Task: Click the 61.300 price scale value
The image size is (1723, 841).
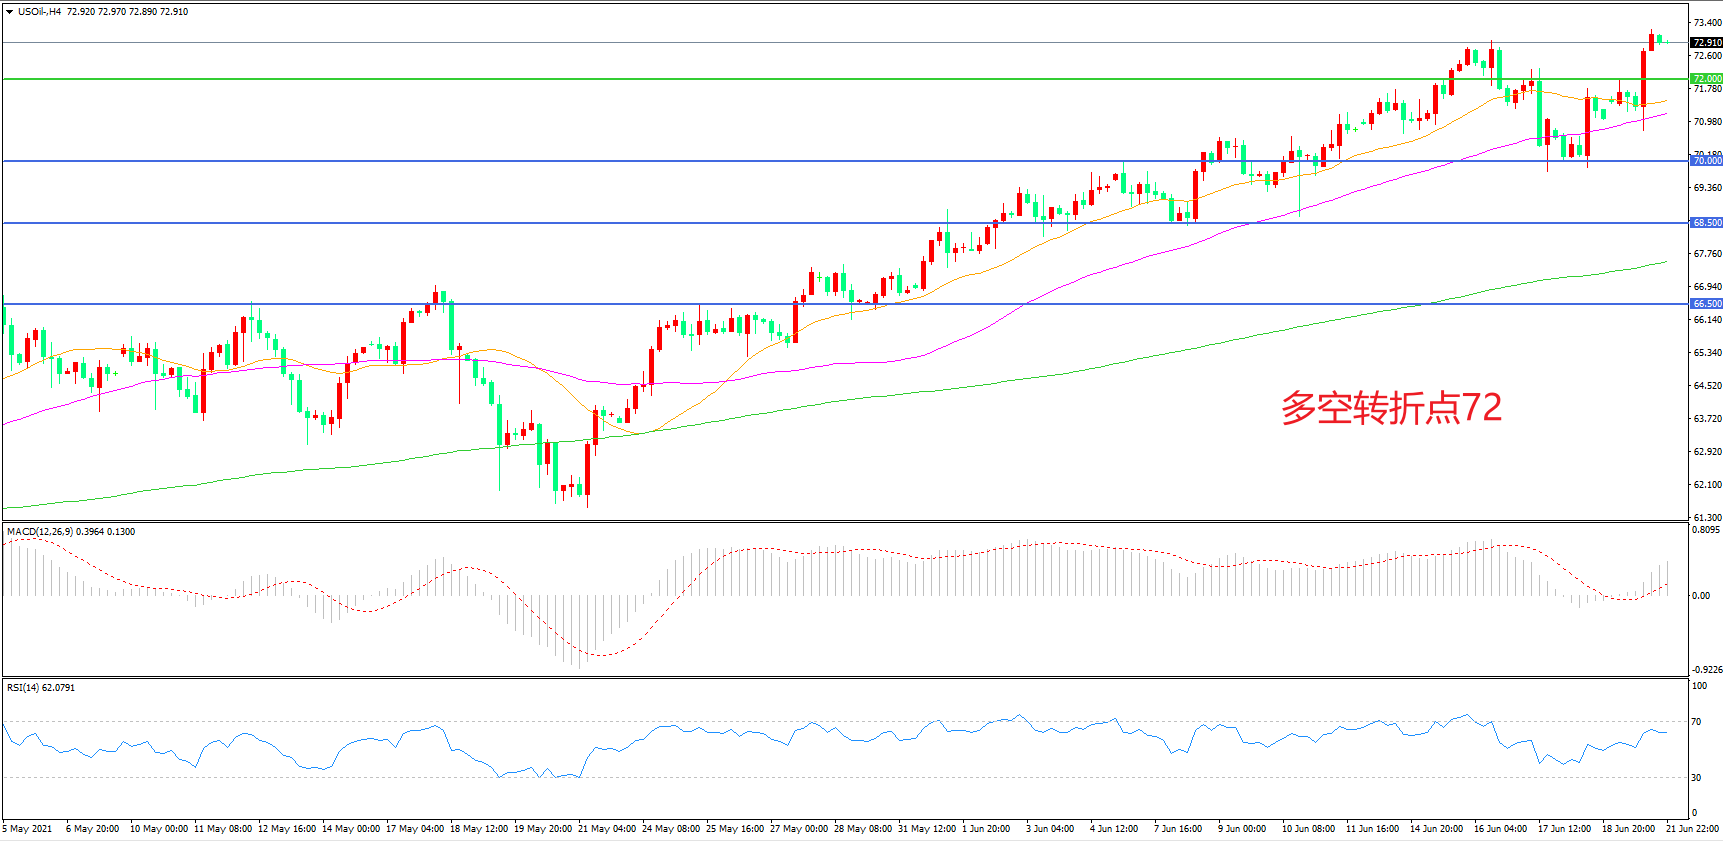Action: tap(1707, 517)
